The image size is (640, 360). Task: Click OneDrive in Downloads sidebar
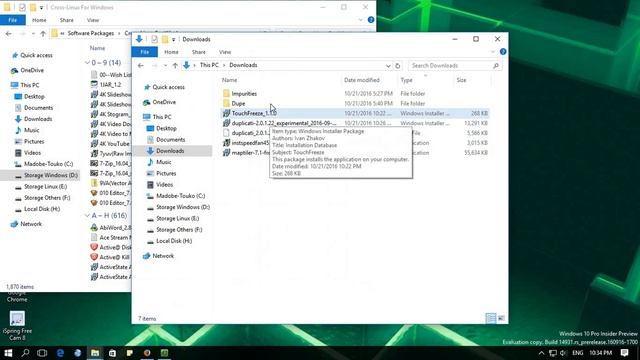[x=164, y=102]
